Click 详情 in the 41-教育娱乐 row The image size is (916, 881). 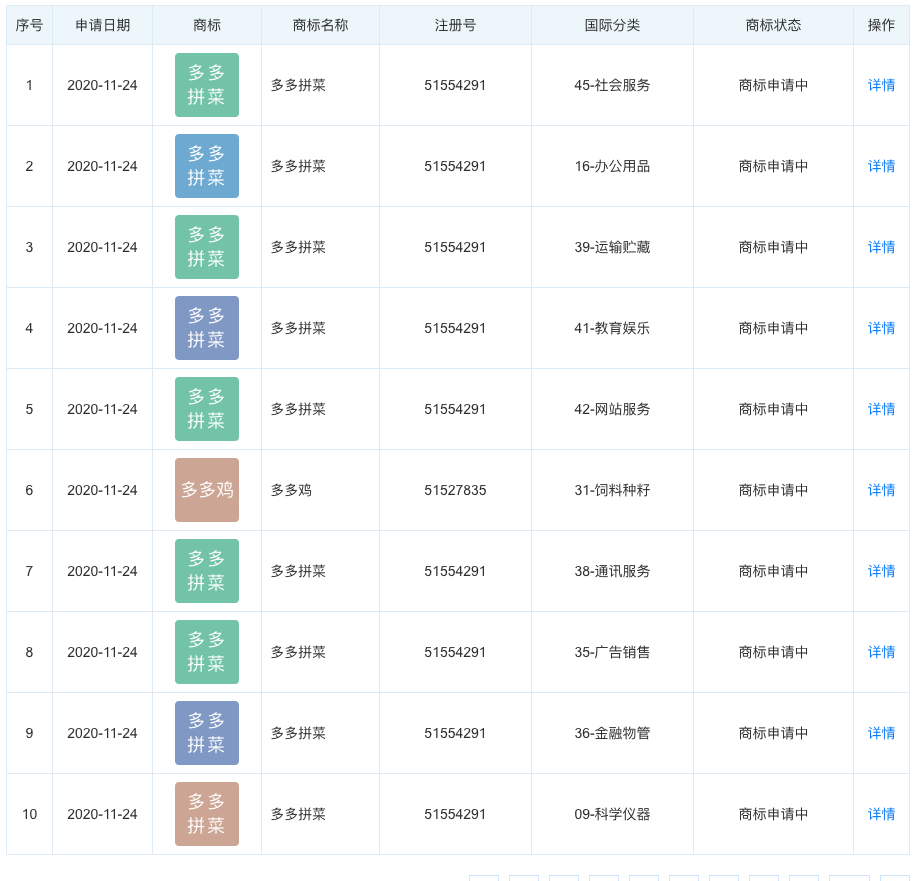[x=881, y=328]
